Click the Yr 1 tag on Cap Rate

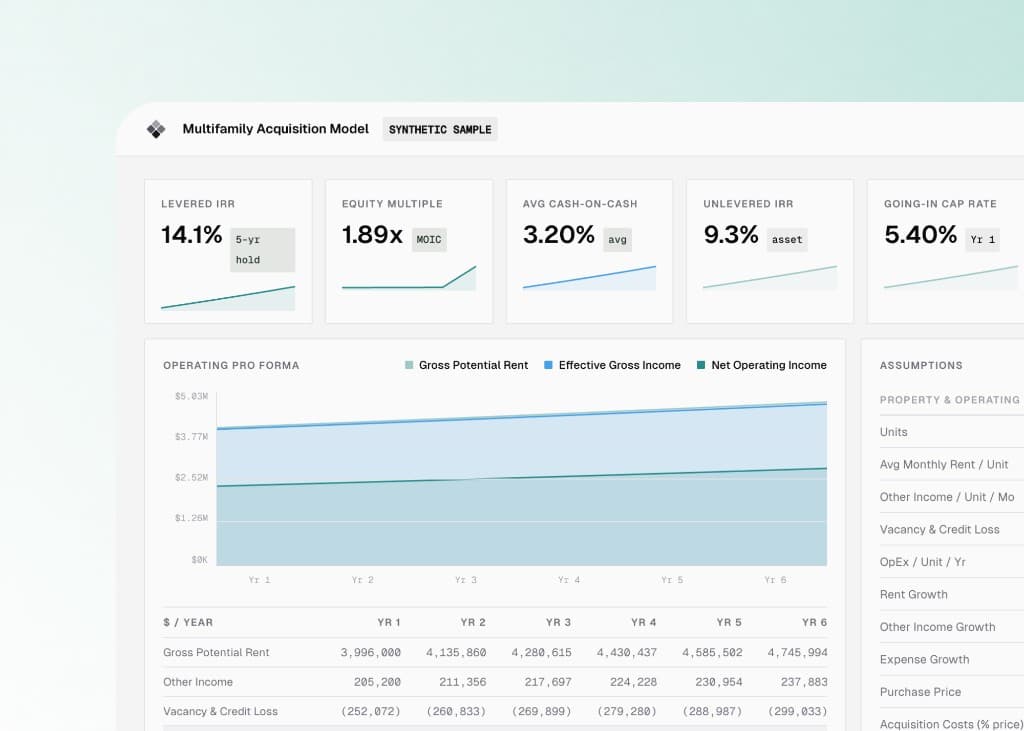(983, 240)
